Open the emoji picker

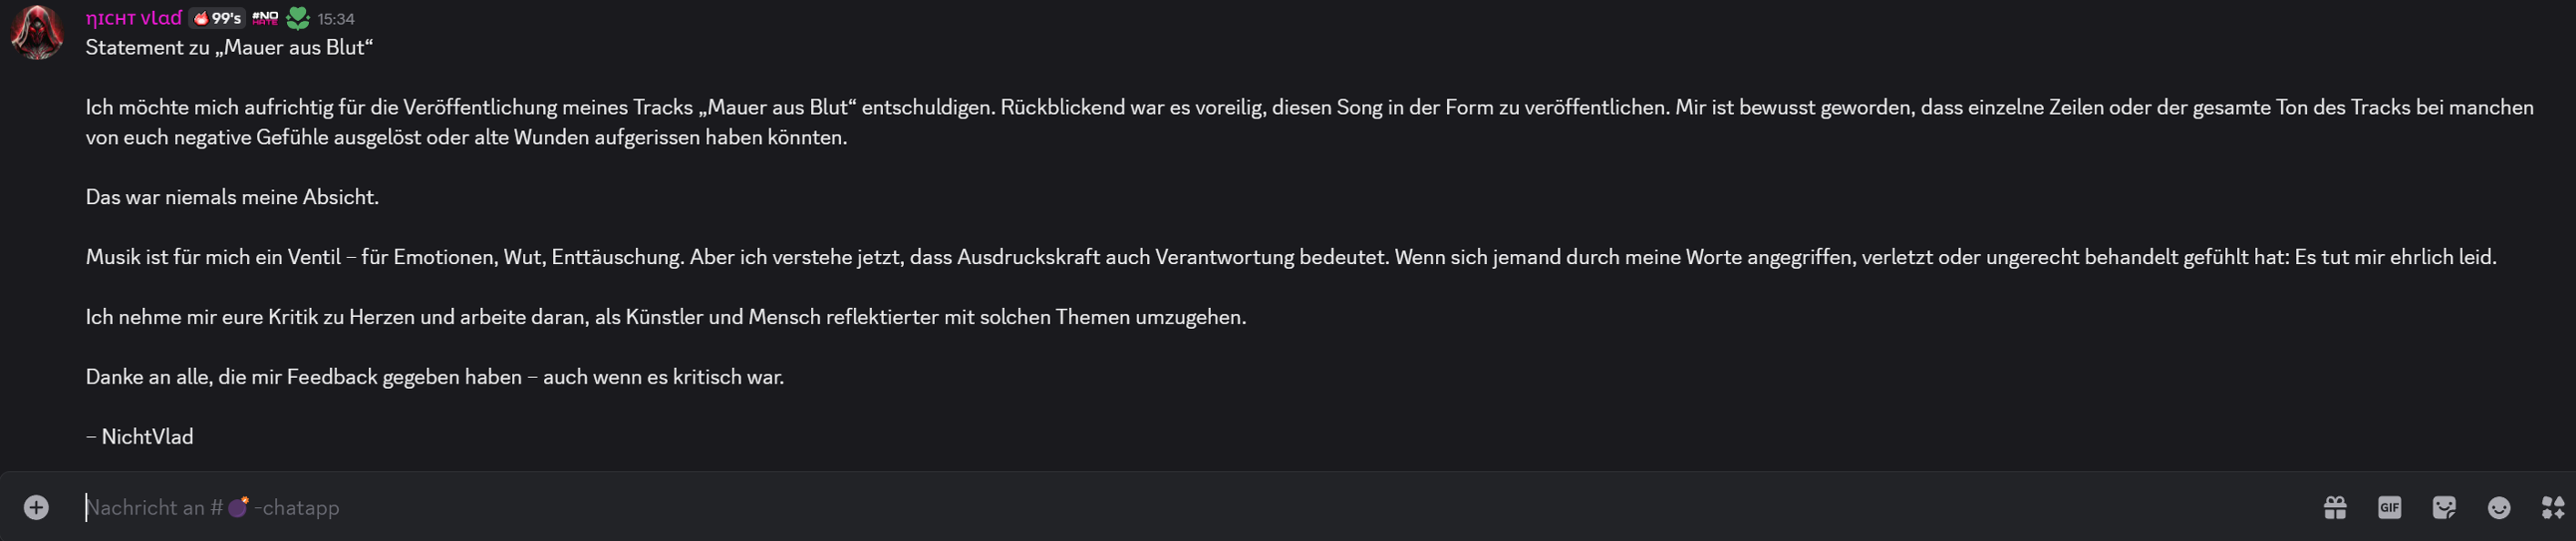pos(2498,508)
